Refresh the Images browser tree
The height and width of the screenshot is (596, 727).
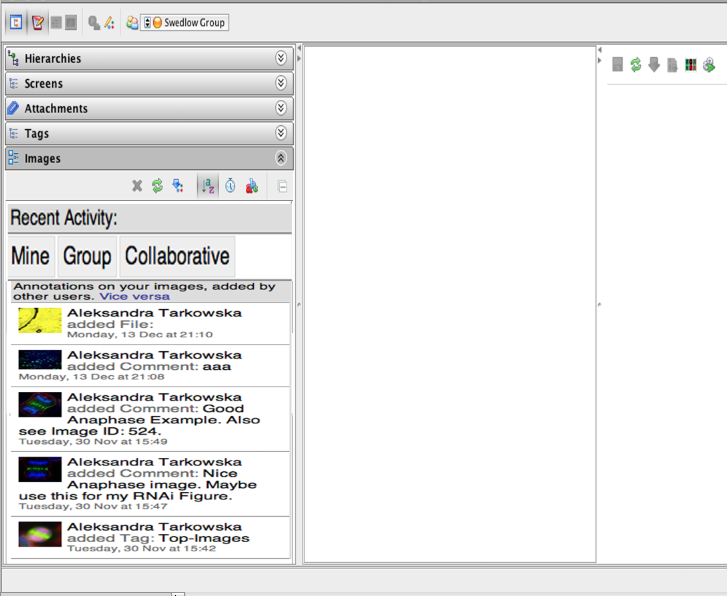158,186
